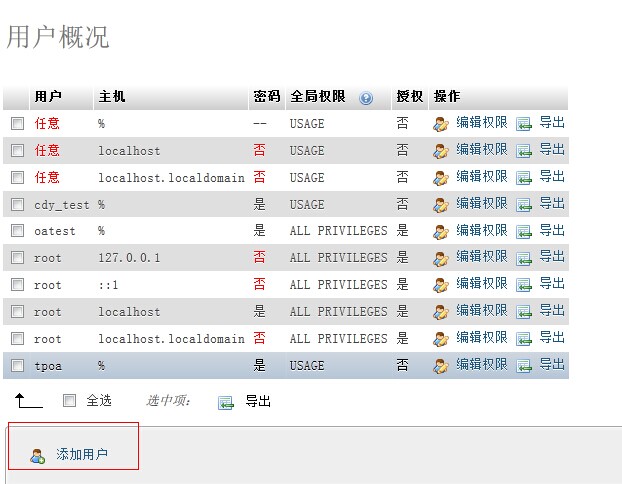Viewport: 622px width, 484px height.
Task: Click the 全选 label text
Action: pyautogui.click(x=99, y=401)
